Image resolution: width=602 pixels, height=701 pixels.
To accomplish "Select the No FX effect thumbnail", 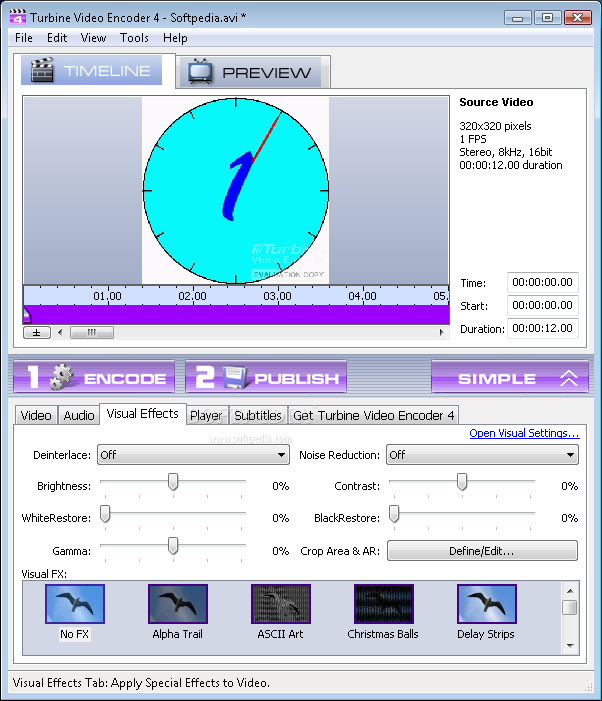I will [x=75, y=604].
